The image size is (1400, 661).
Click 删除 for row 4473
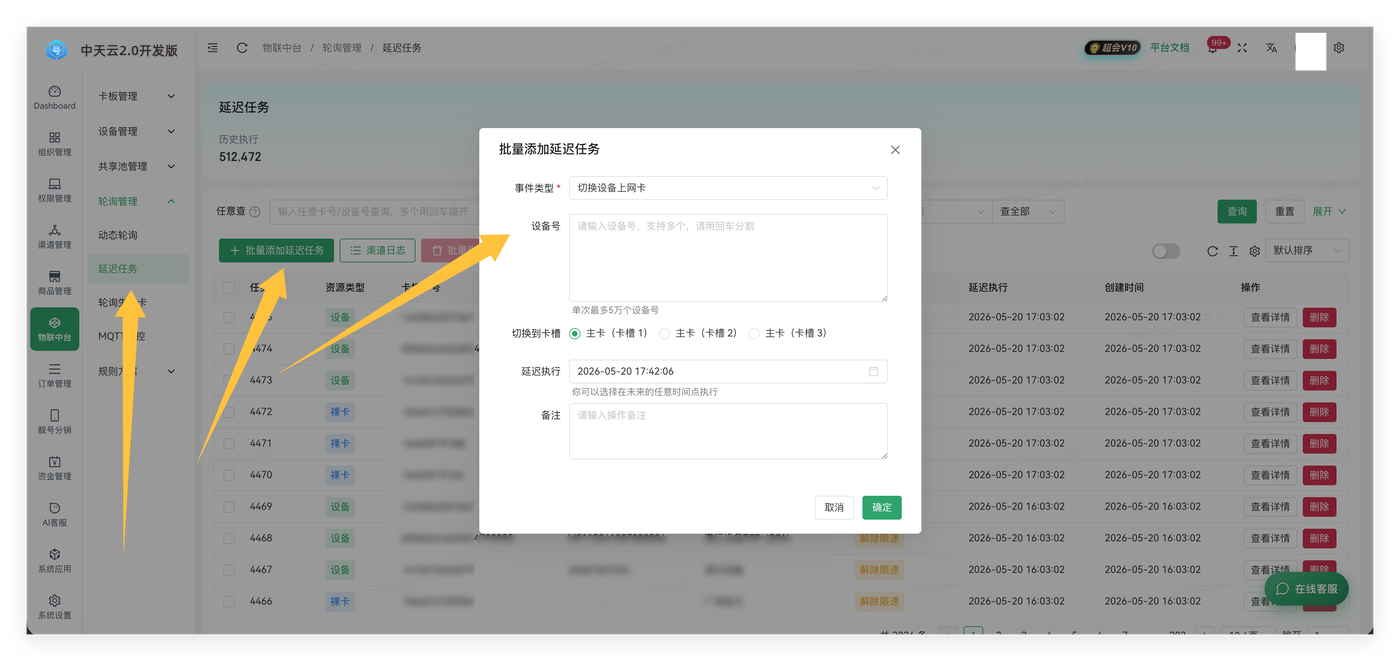click(x=1320, y=380)
